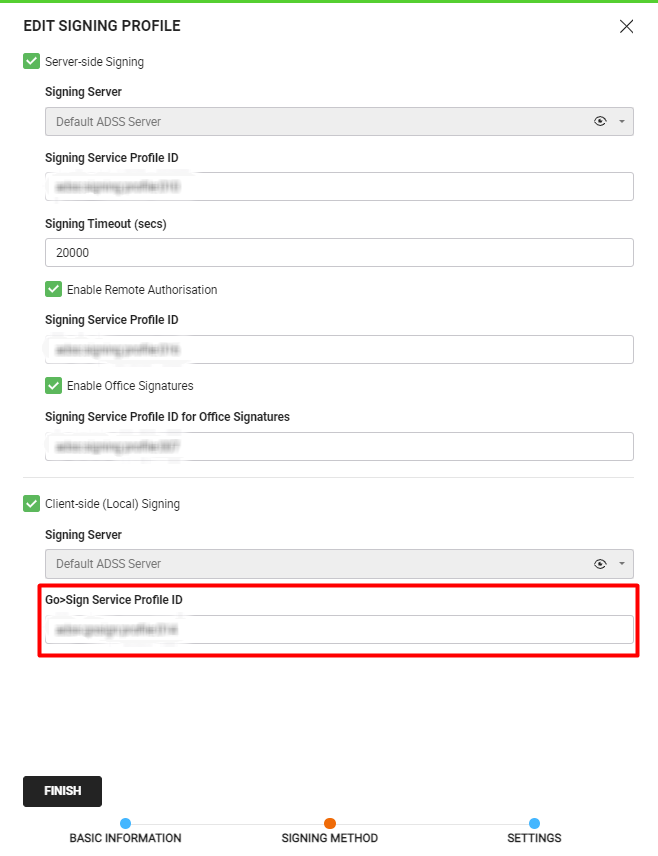658x856 pixels.
Task: Open the client-side Signing Server dropdown arrow
Action: (621, 563)
